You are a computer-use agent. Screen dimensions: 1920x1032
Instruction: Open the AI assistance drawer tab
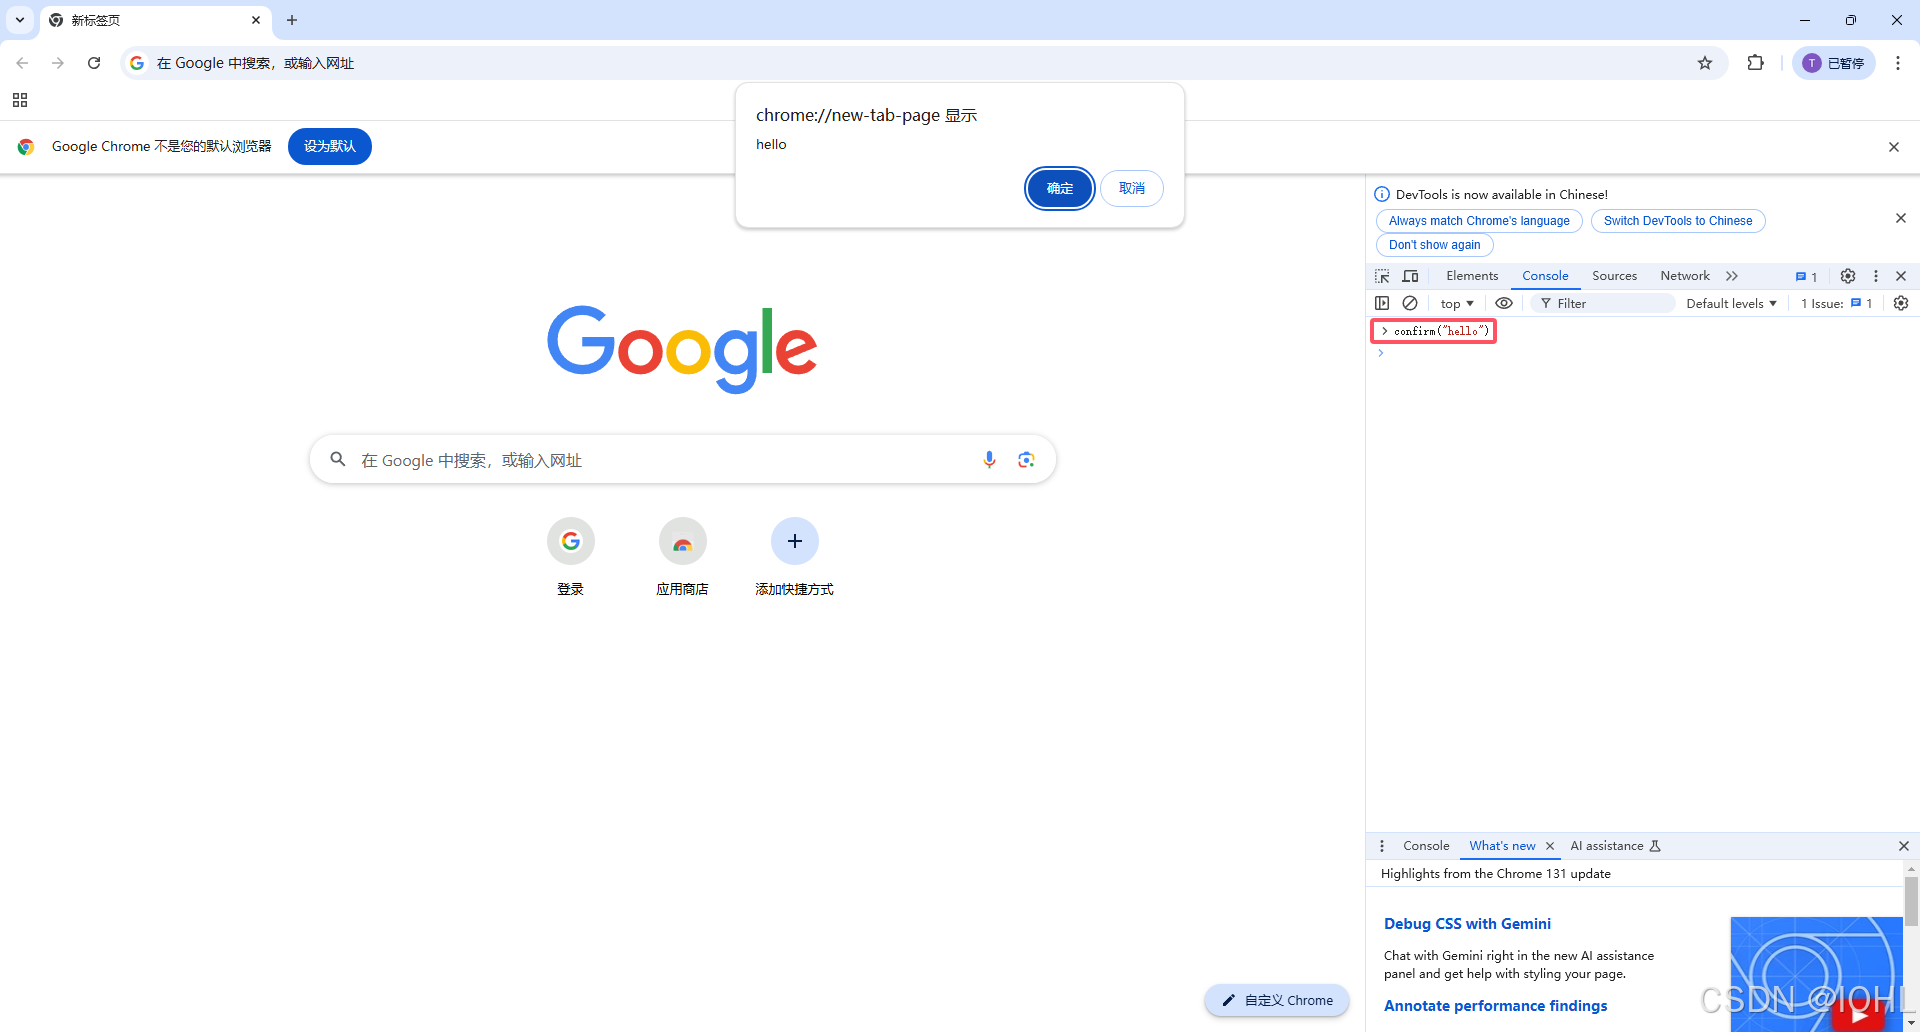point(1615,846)
